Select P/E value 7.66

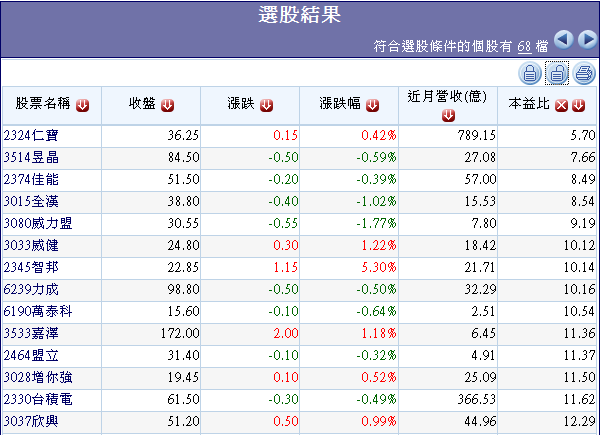tap(583, 157)
